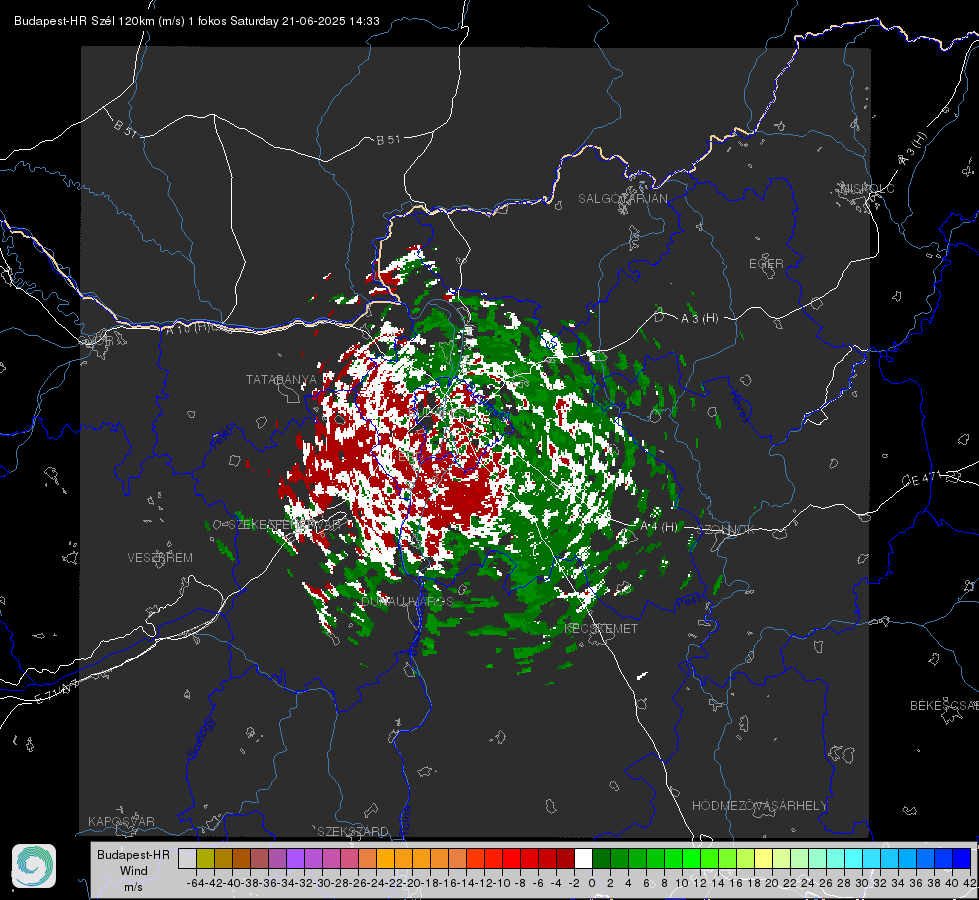The height and width of the screenshot is (900, 979).
Task: Click the A 4 (H) road label
Action: (x=659, y=527)
